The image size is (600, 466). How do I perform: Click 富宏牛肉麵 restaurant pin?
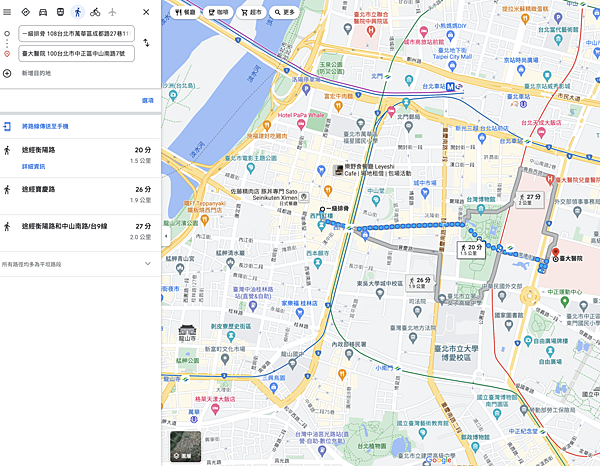click(338, 105)
